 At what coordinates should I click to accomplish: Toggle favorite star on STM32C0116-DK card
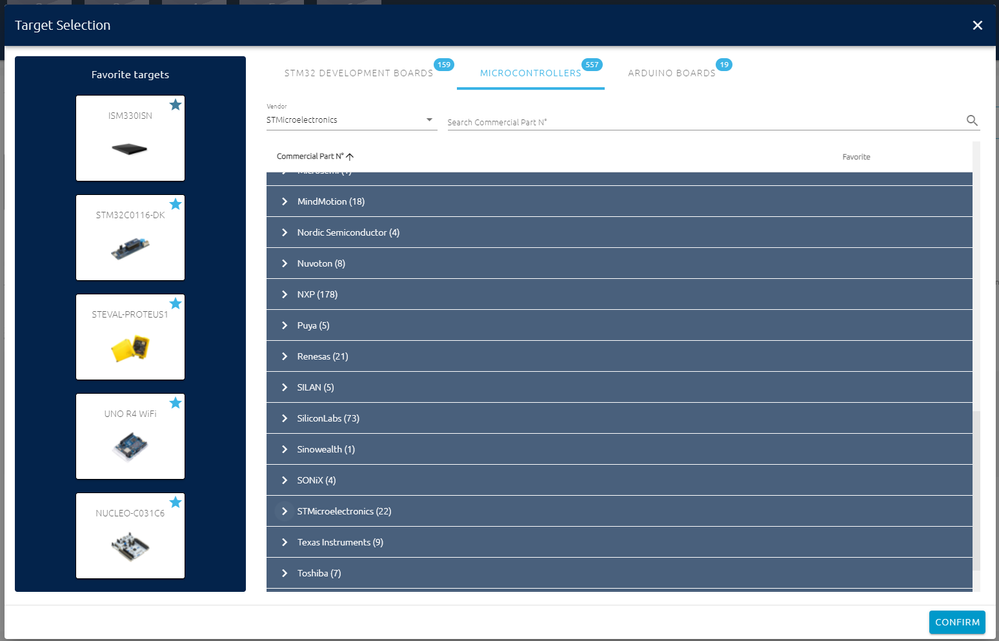pyautogui.click(x=175, y=204)
